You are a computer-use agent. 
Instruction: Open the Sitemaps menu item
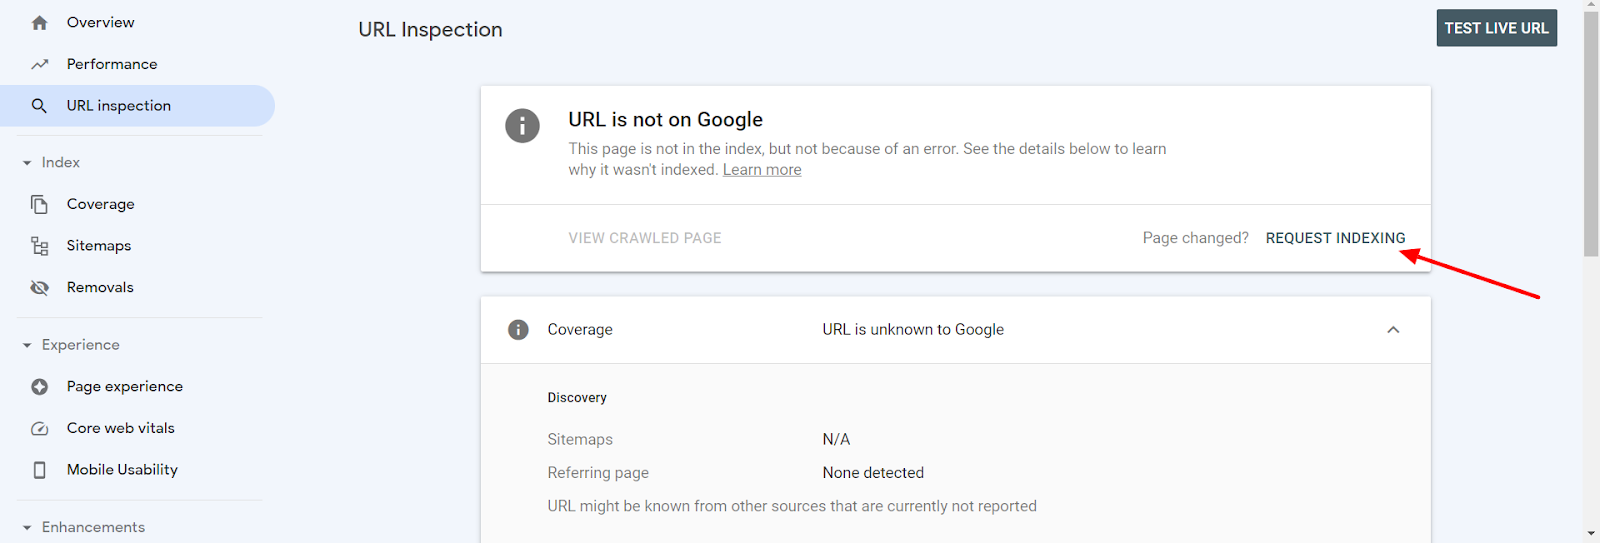(99, 246)
